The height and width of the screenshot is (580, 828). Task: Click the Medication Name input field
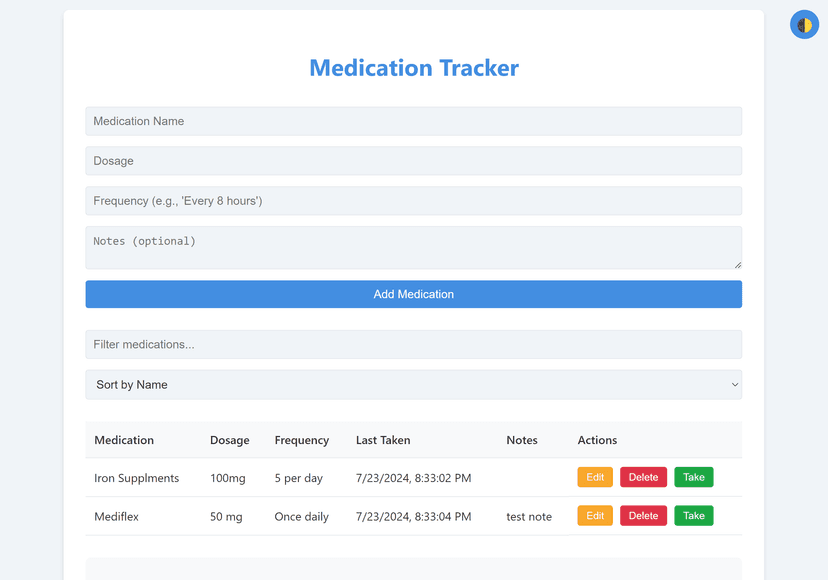(x=413, y=121)
